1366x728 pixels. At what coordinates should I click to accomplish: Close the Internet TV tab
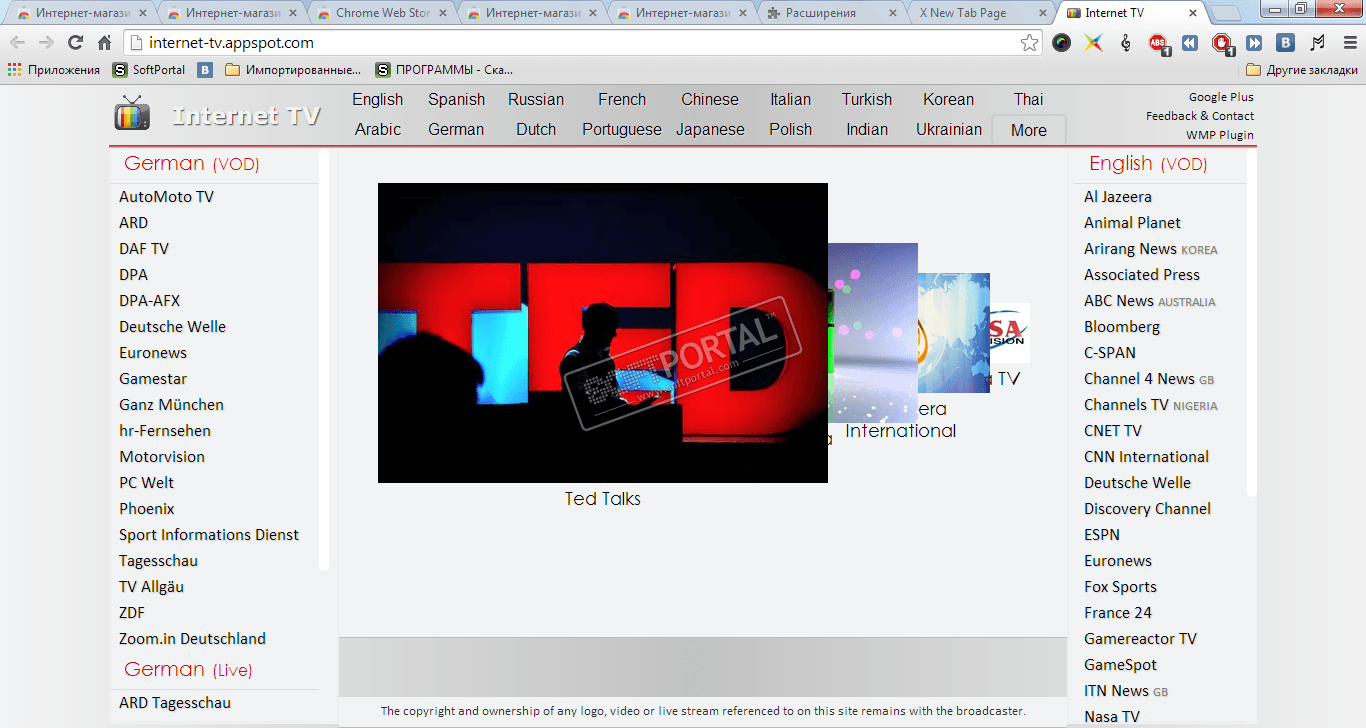pyautogui.click(x=1193, y=13)
